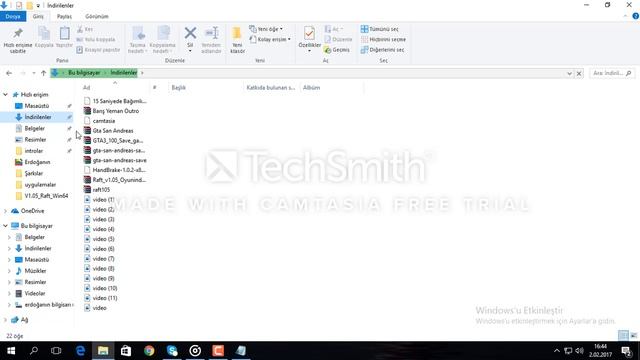Select V1.05_Raft_Win64 folder in sidebar
Viewport: 640px width, 360px height.
tap(46, 196)
